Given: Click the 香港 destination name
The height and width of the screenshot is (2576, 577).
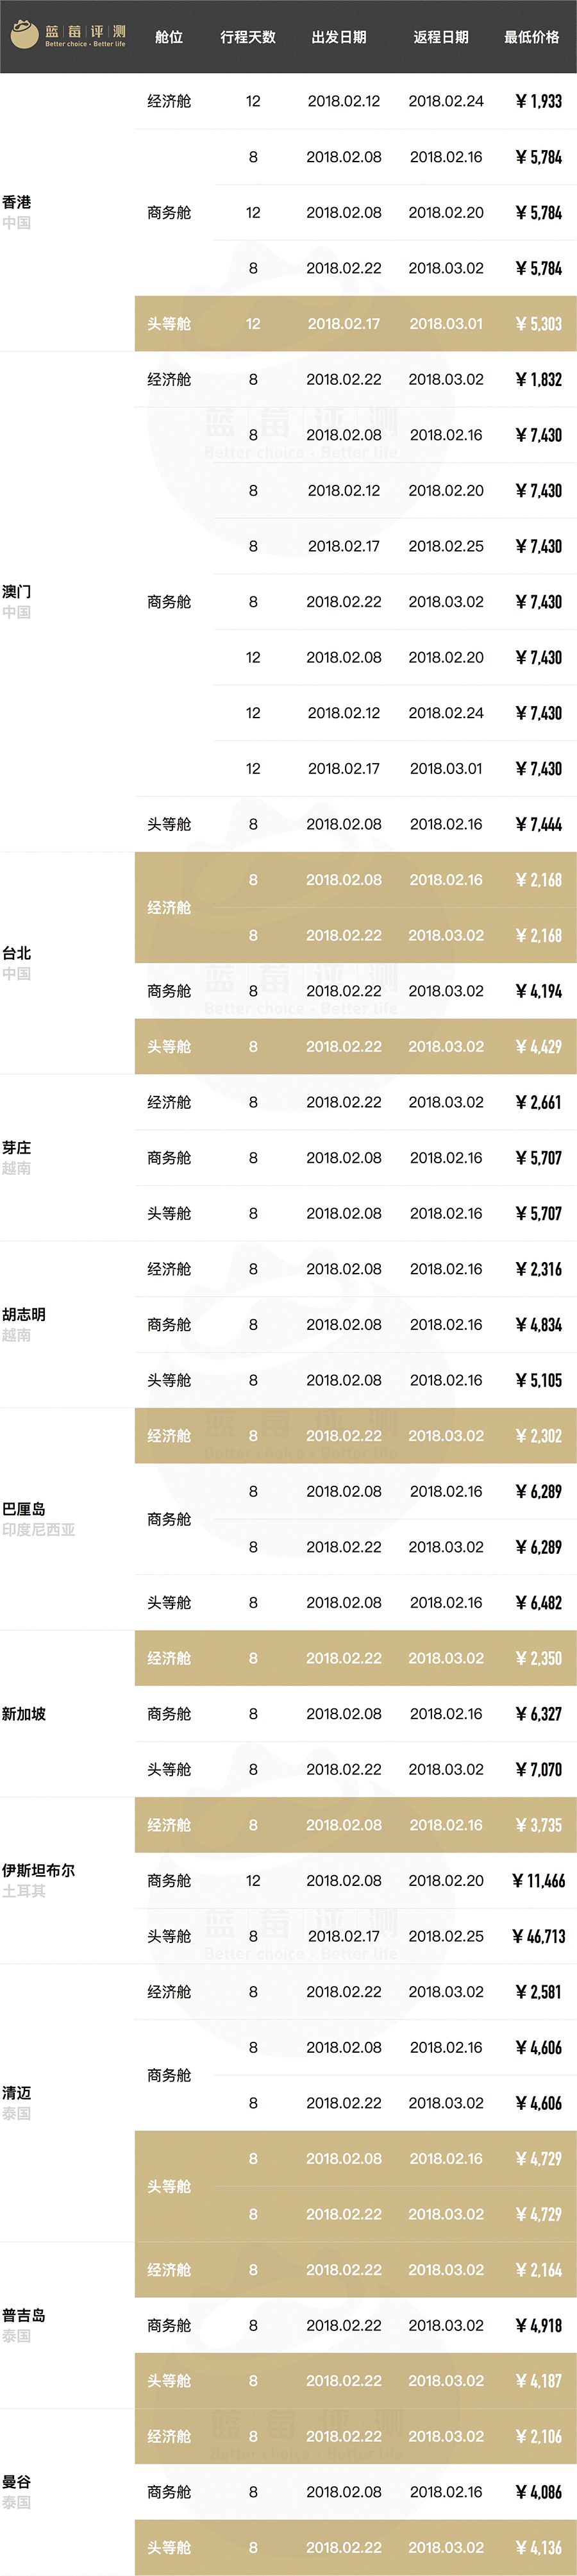Looking at the screenshot, I should click(x=16, y=202).
